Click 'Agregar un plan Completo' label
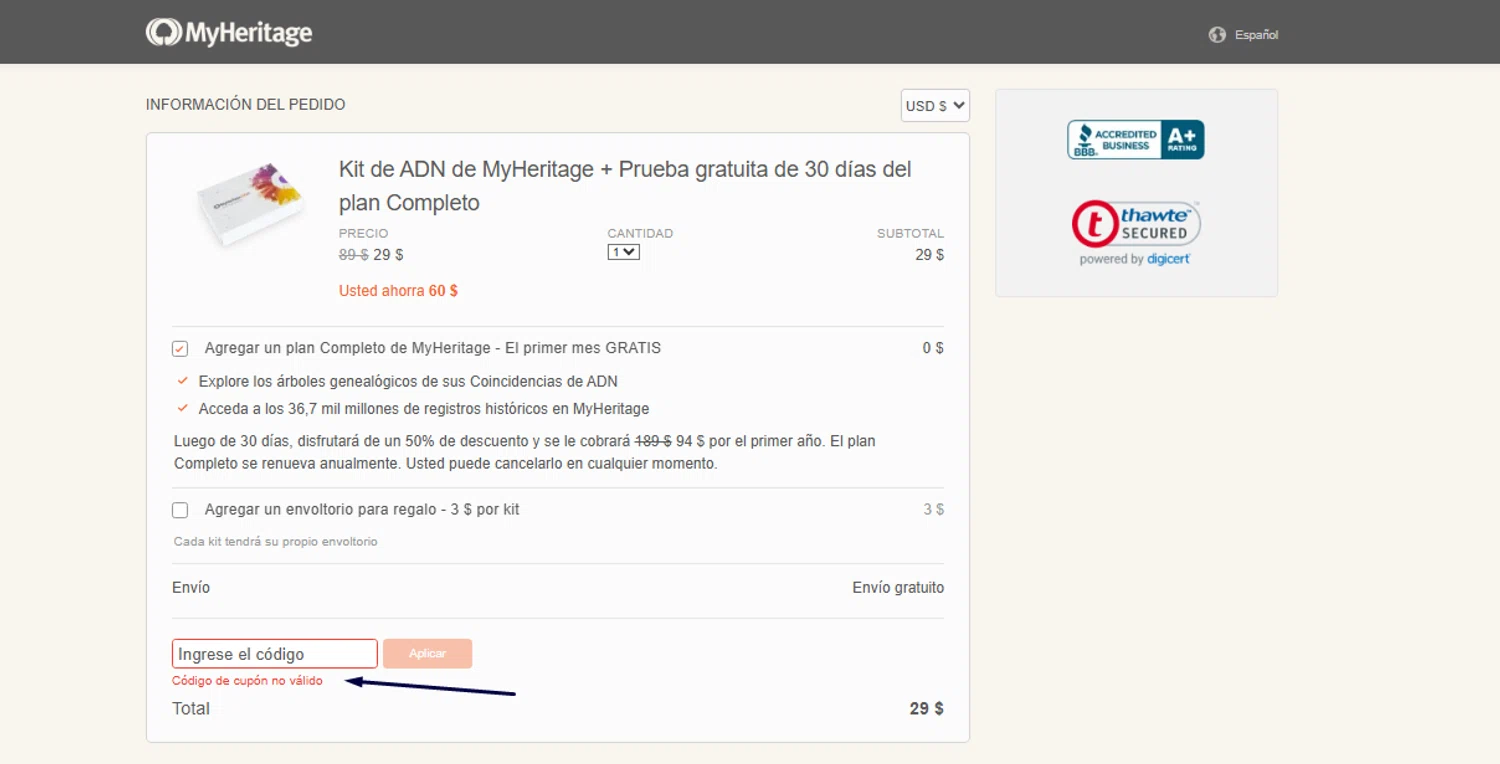1500x764 pixels. pos(433,349)
